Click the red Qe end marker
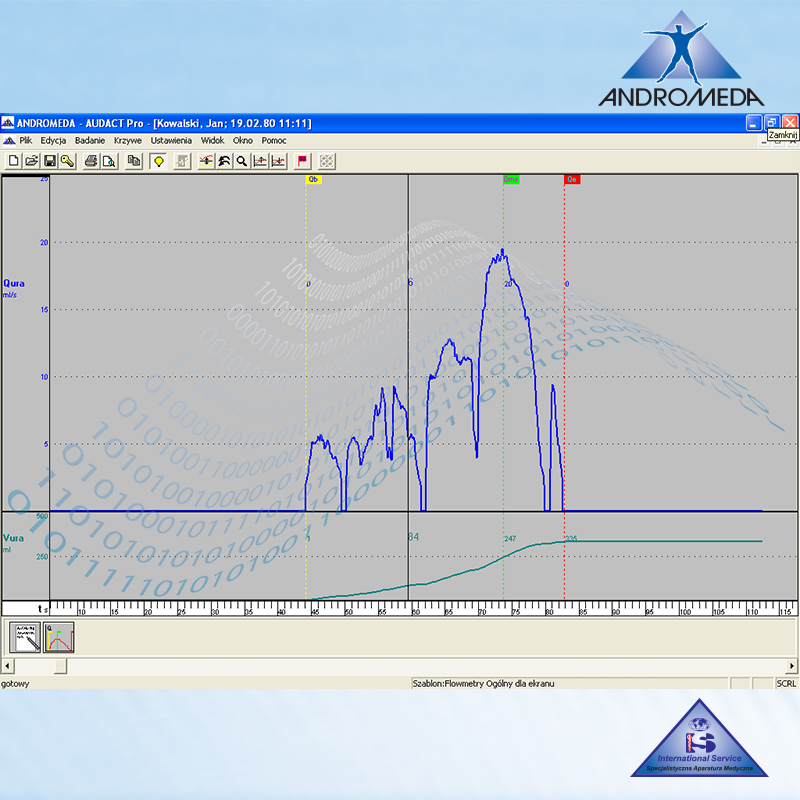This screenshot has height=800, width=800. click(x=572, y=179)
